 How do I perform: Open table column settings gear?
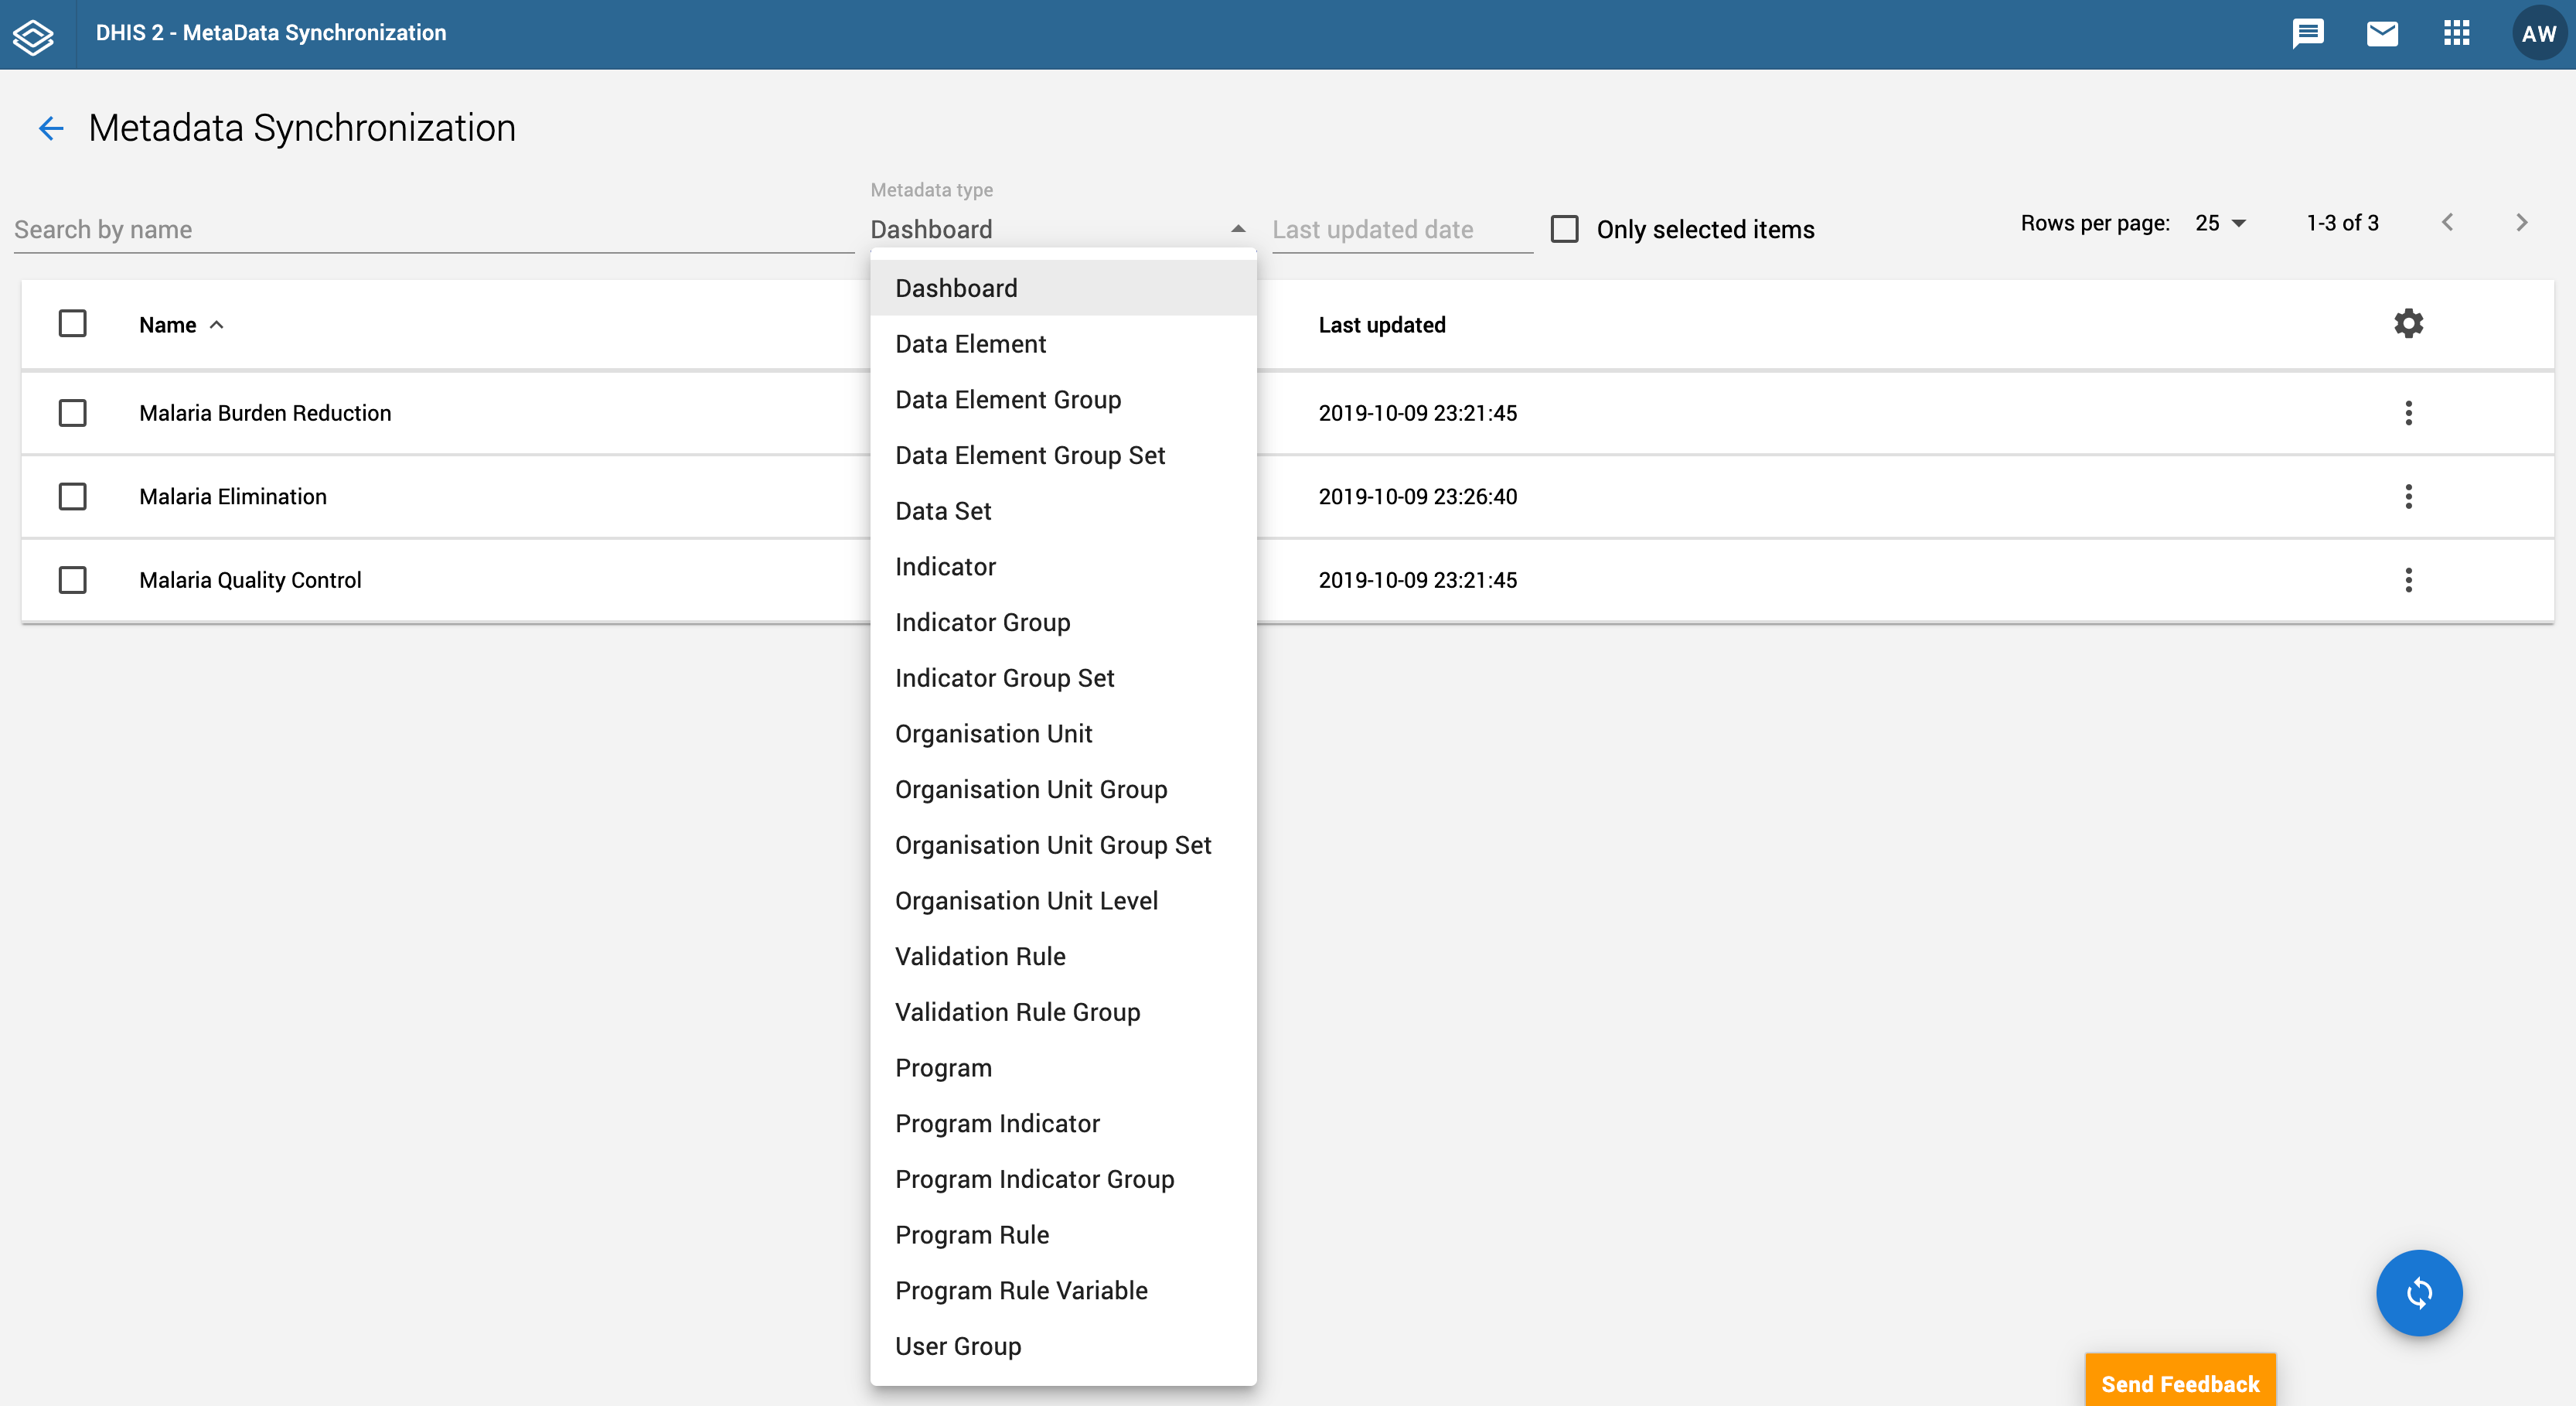pyautogui.click(x=2408, y=324)
